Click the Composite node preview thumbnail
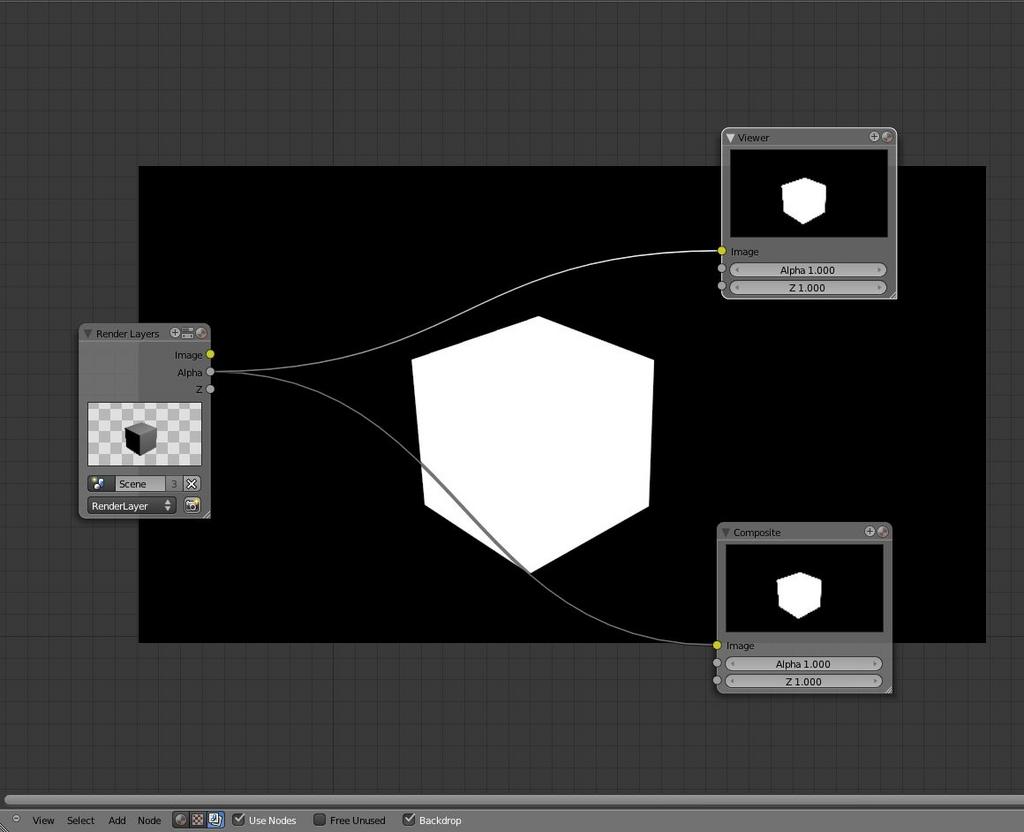This screenshot has width=1024, height=832. (x=804, y=588)
